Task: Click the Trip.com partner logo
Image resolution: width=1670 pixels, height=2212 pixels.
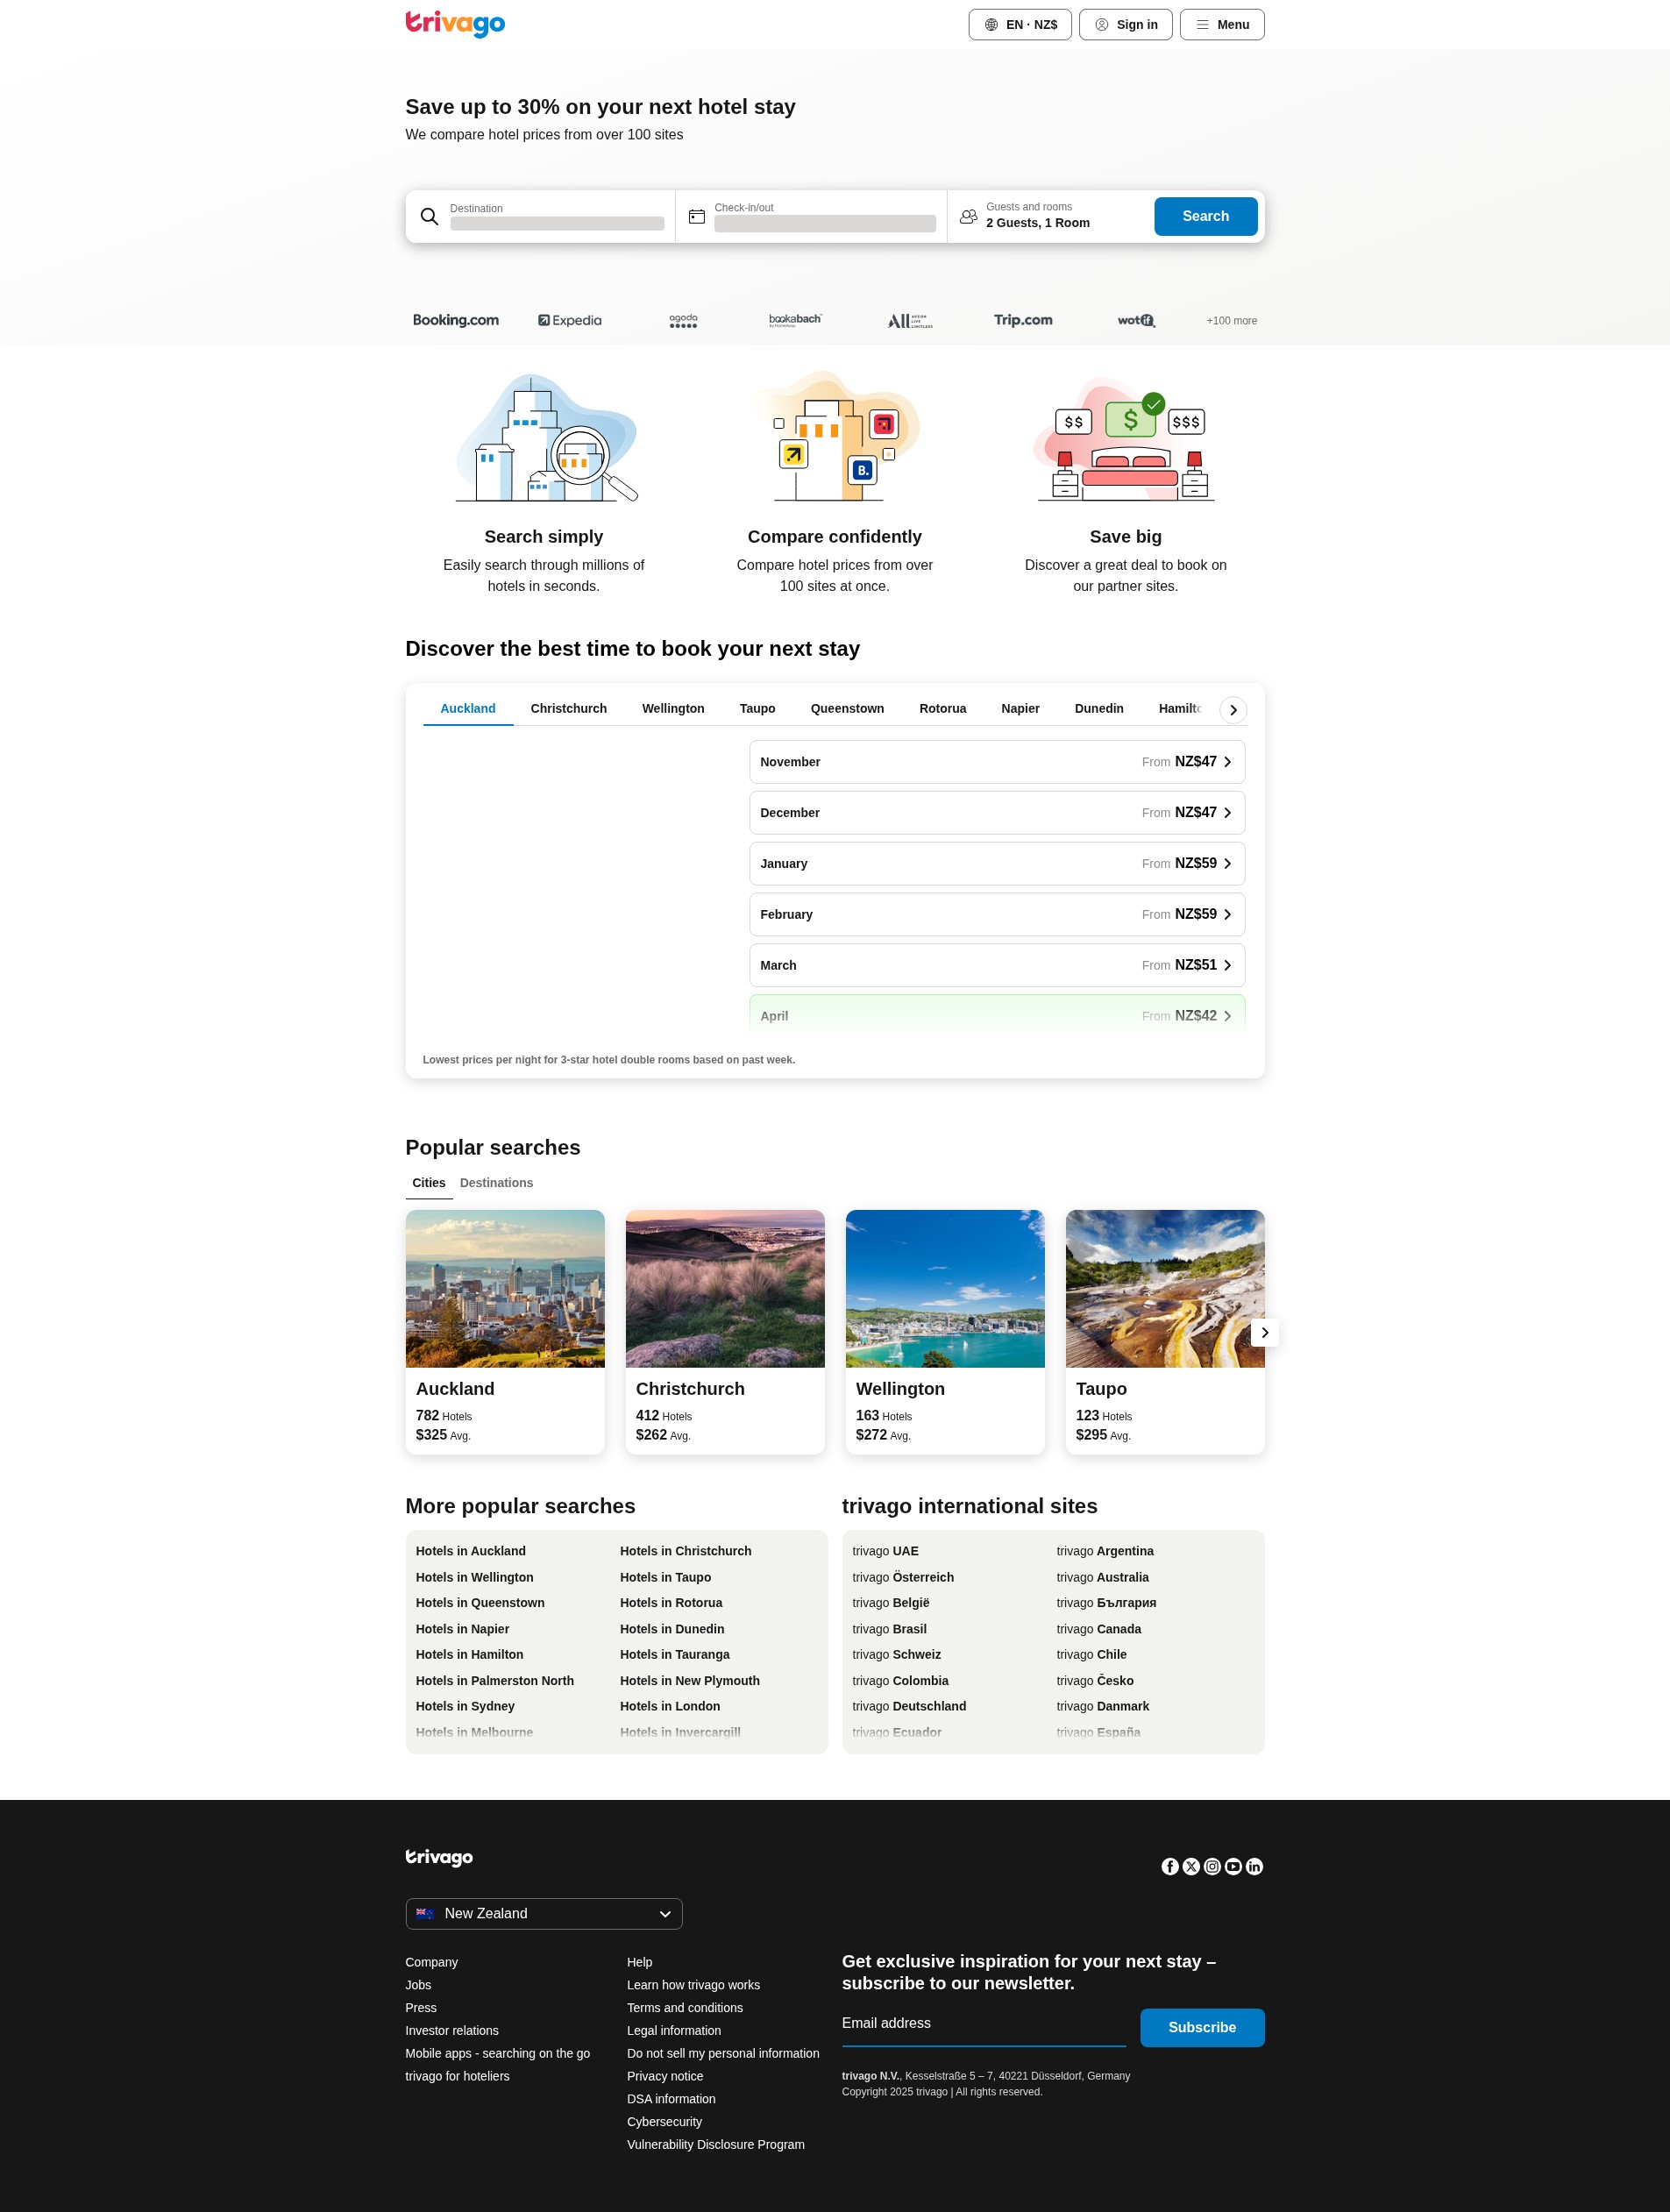Action: (1023, 320)
